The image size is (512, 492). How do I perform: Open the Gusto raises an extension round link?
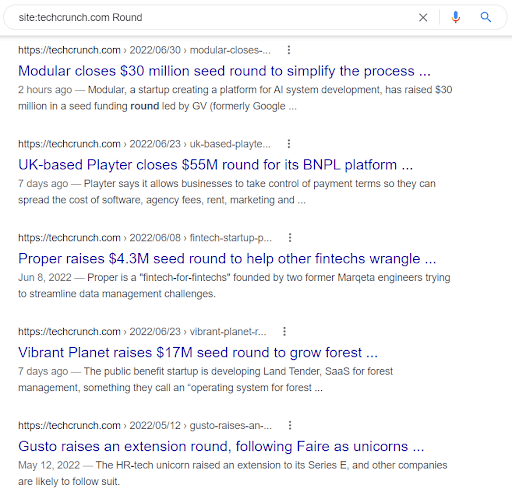pos(221,447)
